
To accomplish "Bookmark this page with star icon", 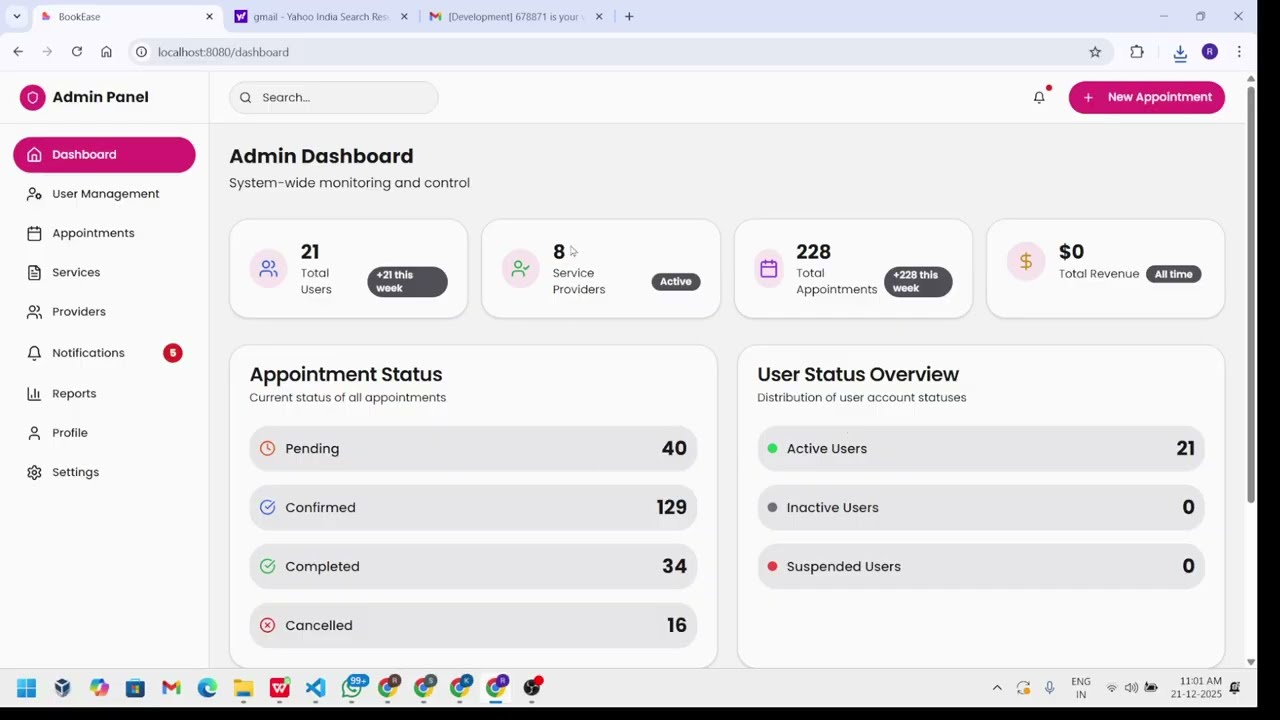I will click(1095, 52).
